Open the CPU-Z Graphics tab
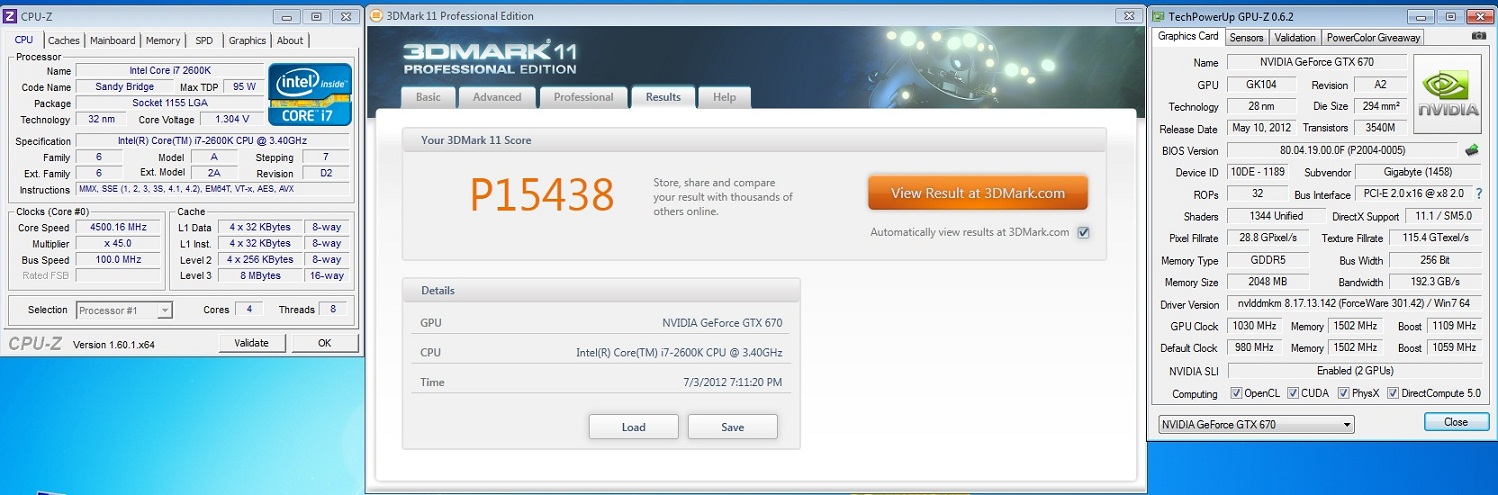The image size is (1498, 495). (247, 41)
